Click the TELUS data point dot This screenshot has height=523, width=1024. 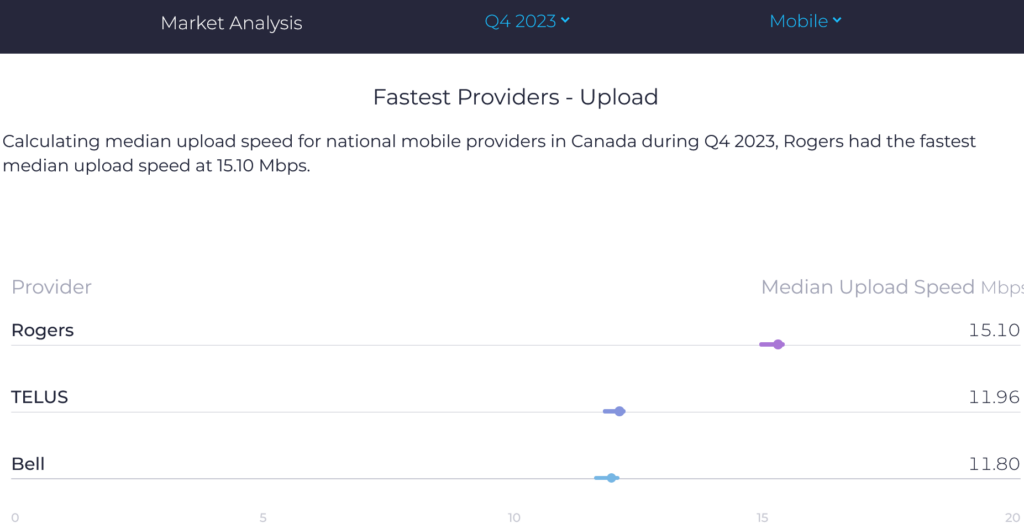(x=620, y=411)
